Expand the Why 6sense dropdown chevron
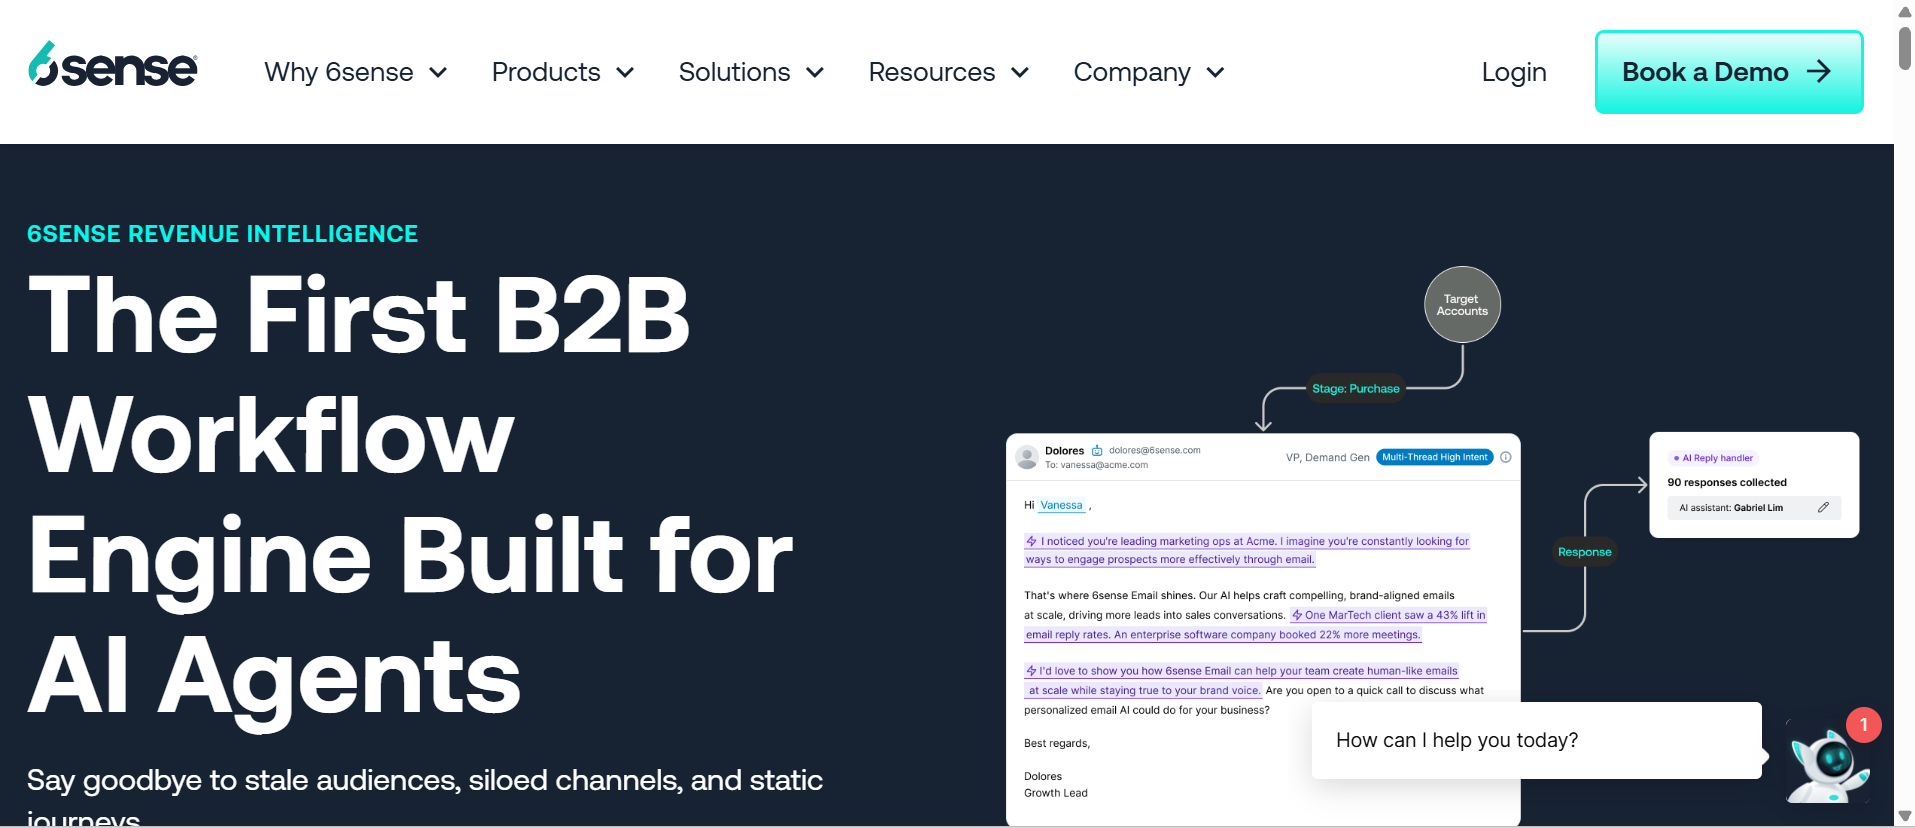Screen dimensions: 1915x828 438,73
